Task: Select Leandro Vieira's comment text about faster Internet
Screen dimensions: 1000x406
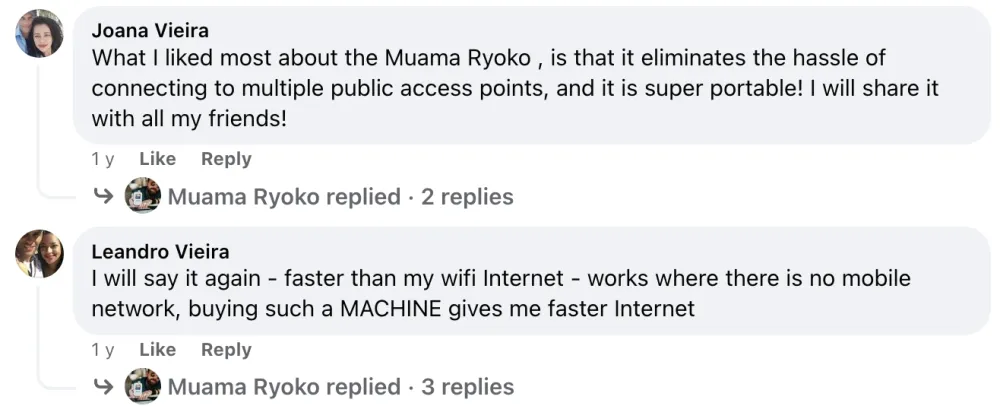Action: pos(500,293)
